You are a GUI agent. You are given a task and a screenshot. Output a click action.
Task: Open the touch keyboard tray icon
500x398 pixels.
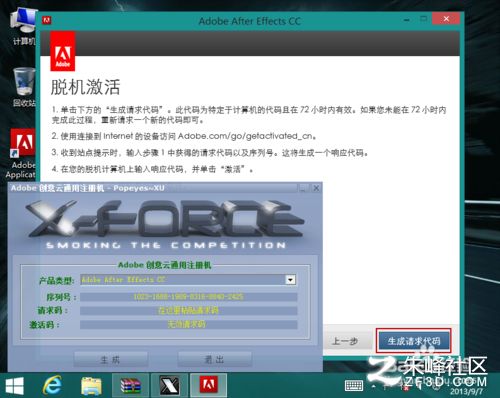[x=354, y=386]
